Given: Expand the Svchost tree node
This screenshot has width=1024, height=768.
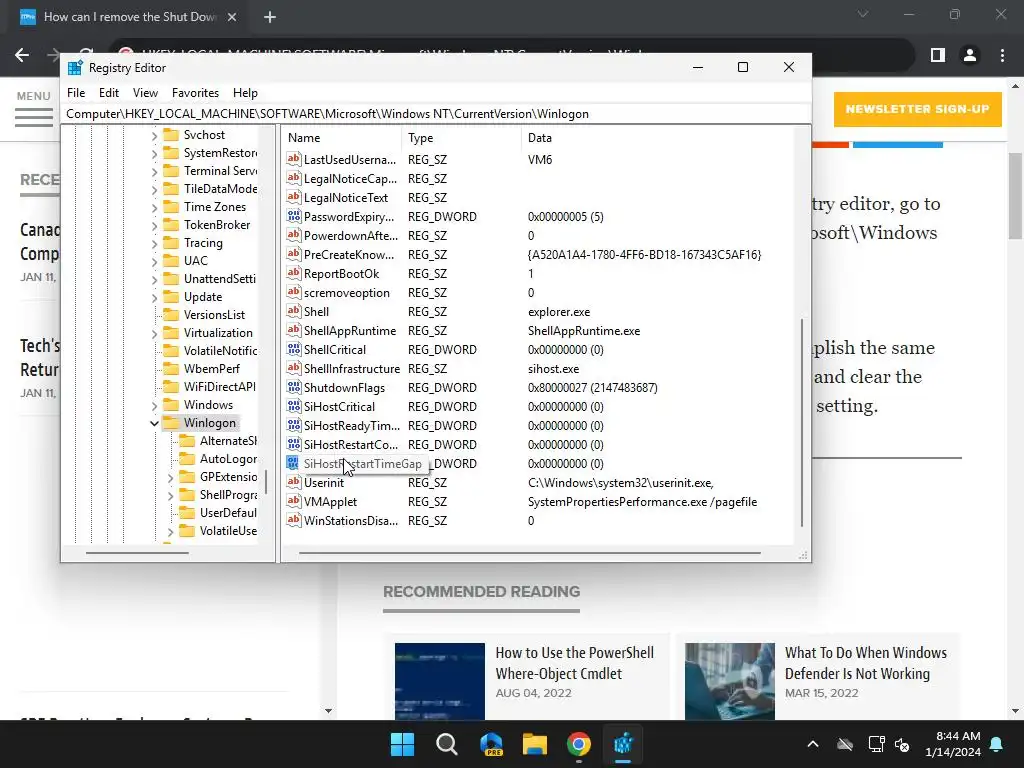Looking at the screenshot, I should pos(154,135).
